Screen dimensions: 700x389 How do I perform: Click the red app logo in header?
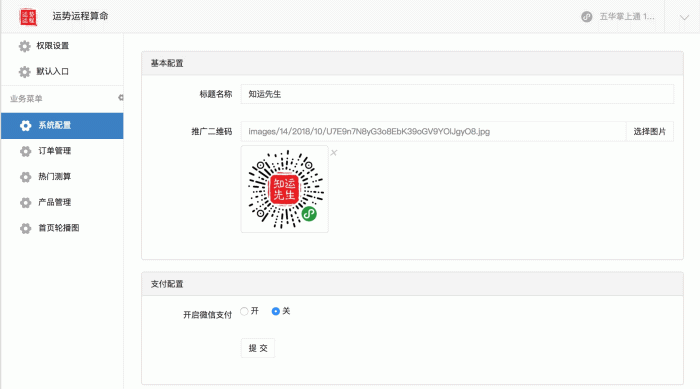[28, 17]
